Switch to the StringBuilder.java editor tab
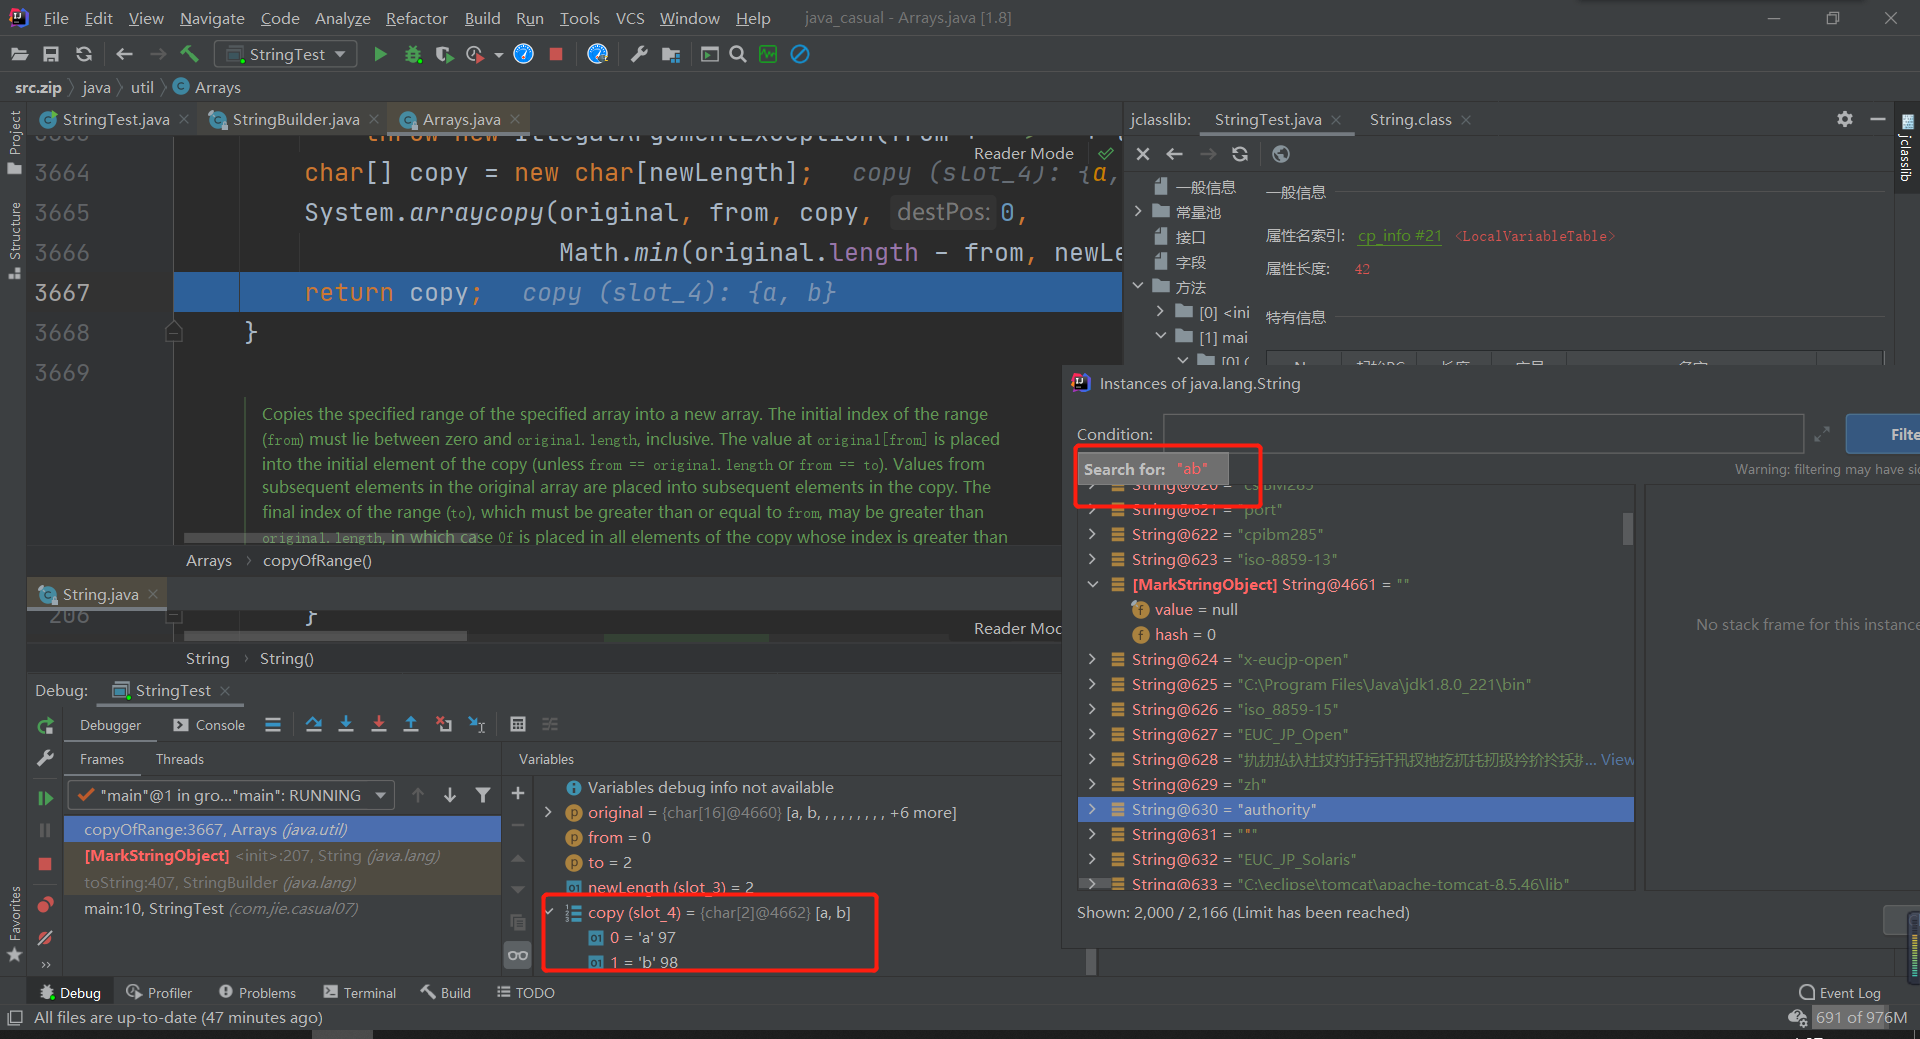This screenshot has height=1039, width=1920. 295,119
